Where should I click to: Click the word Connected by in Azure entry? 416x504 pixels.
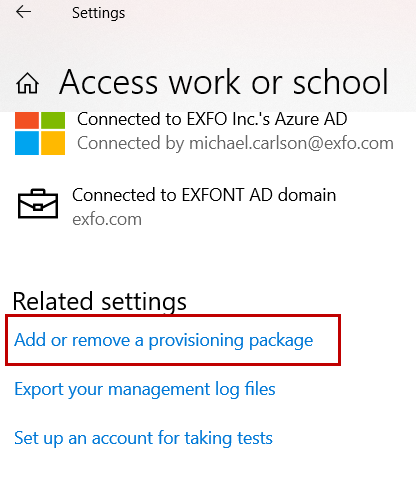[x=131, y=143]
